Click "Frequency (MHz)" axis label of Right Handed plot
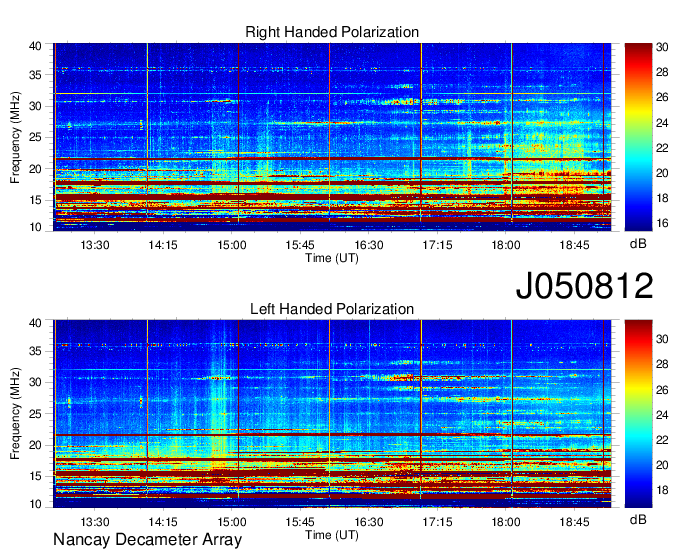The width and height of the screenshot is (680, 552). click(15, 137)
